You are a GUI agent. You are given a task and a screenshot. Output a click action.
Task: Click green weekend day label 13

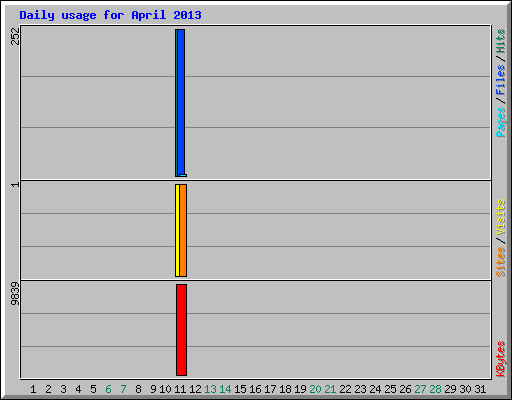[x=210, y=389]
